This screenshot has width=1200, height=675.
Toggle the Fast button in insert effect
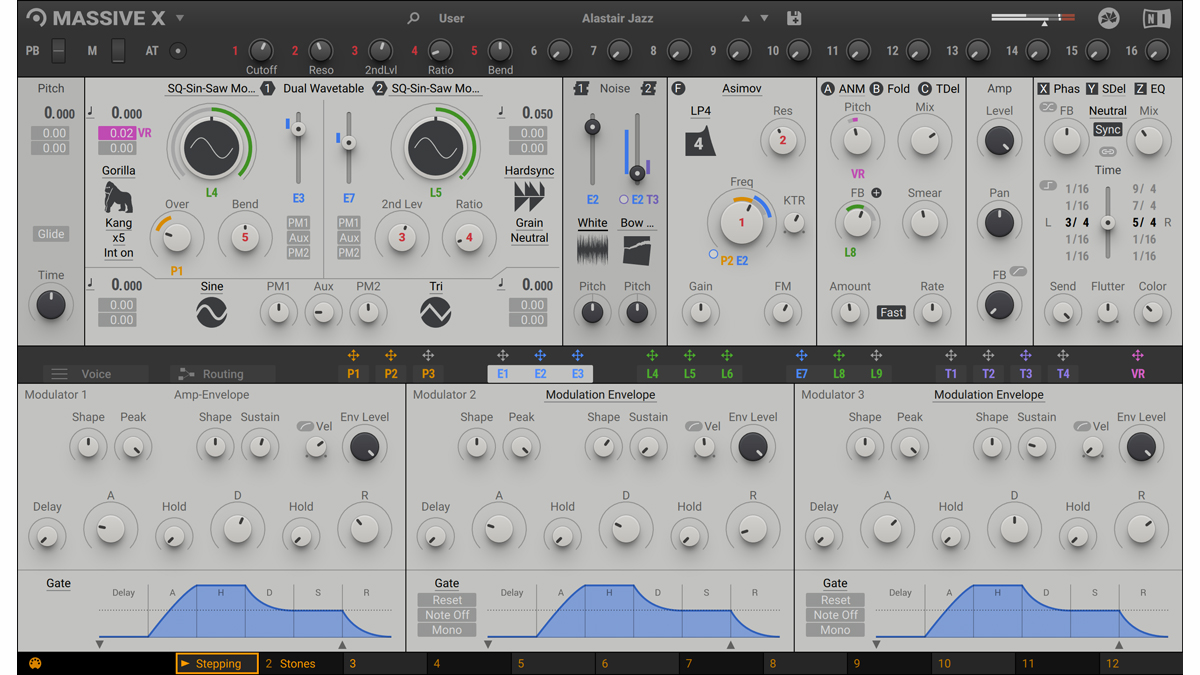pyautogui.click(x=891, y=312)
